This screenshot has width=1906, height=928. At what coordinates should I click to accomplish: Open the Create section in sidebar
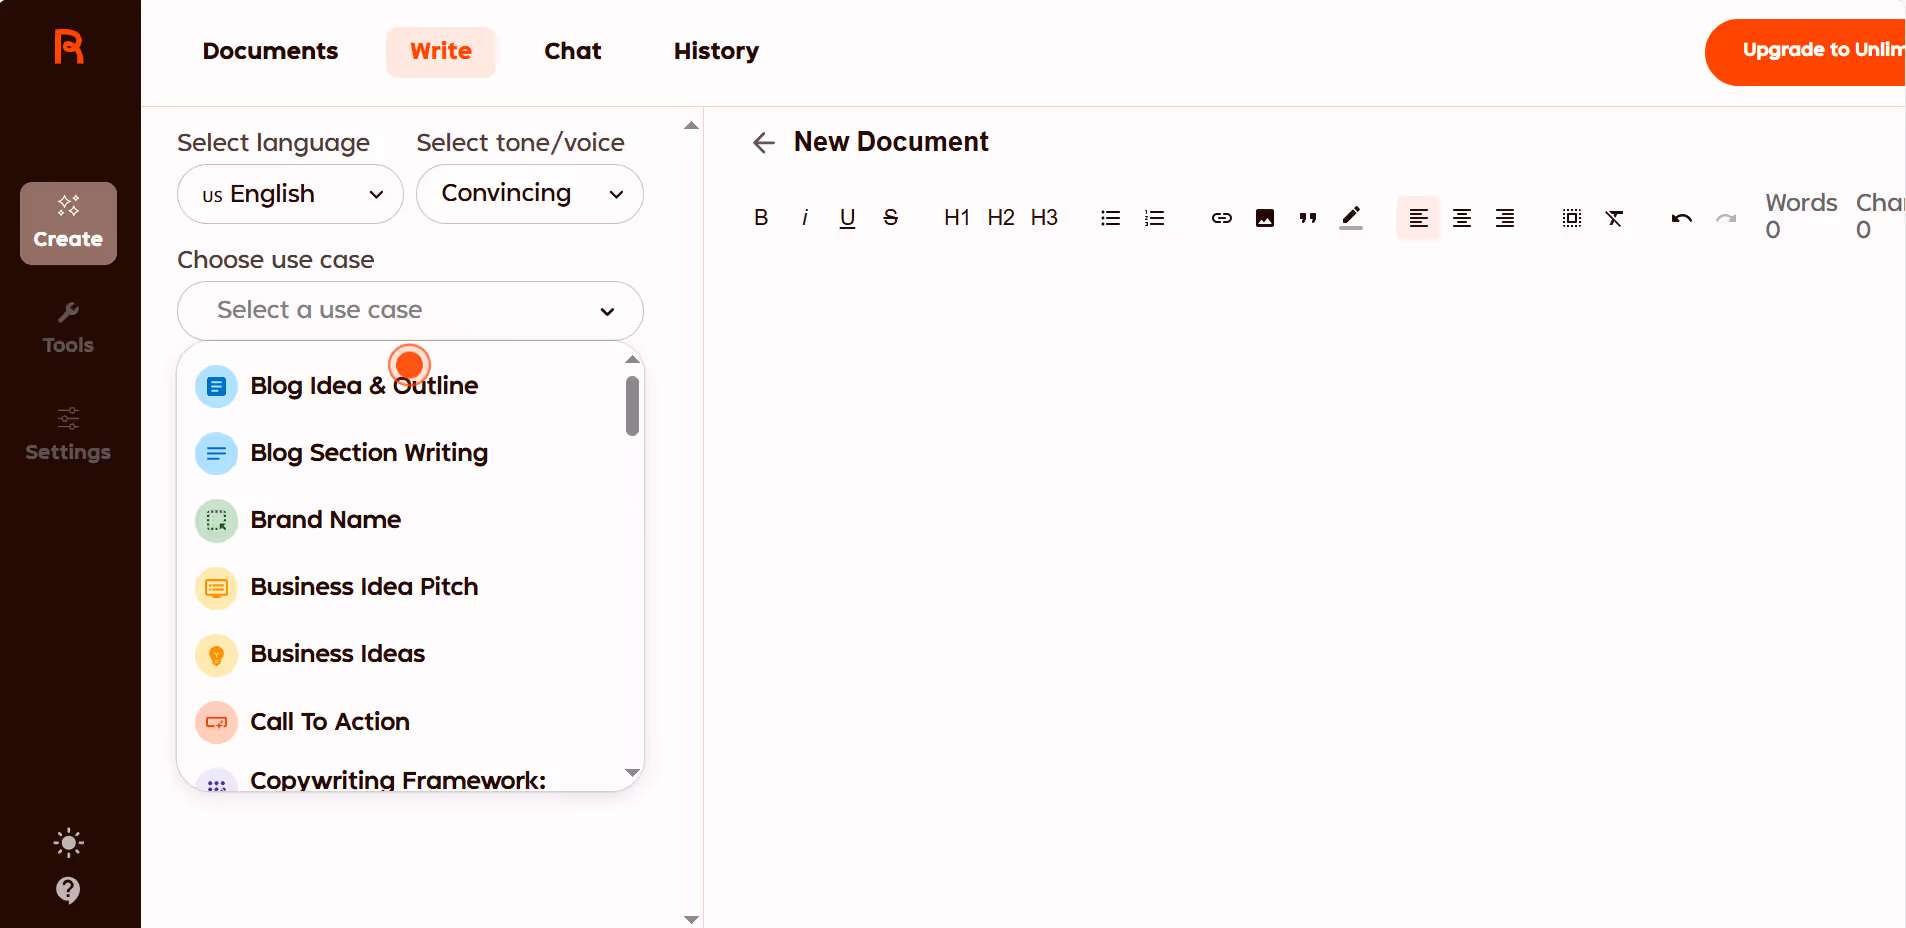click(x=68, y=223)
